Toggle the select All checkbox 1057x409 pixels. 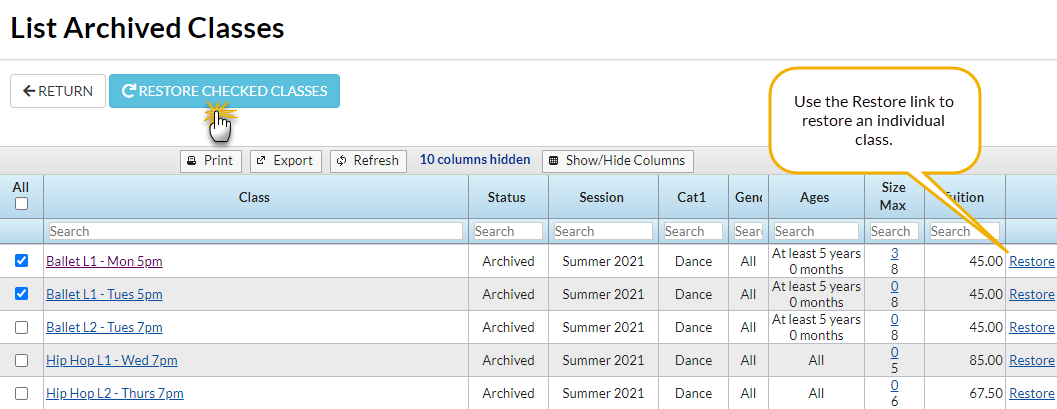pos(21,204)
